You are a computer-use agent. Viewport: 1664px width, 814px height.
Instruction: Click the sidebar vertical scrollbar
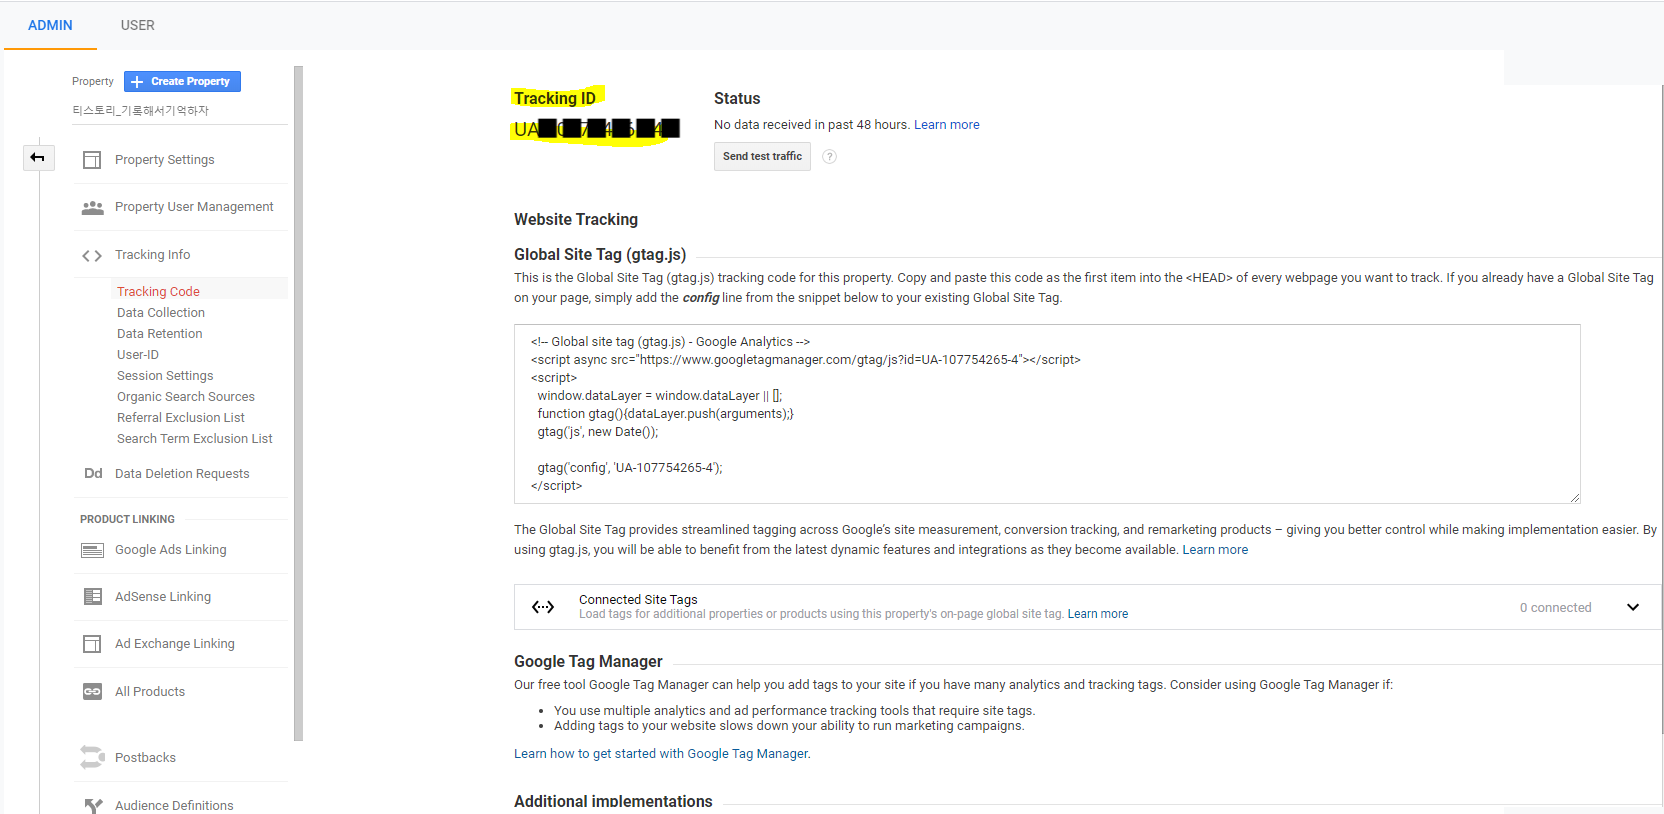(298, 404)
